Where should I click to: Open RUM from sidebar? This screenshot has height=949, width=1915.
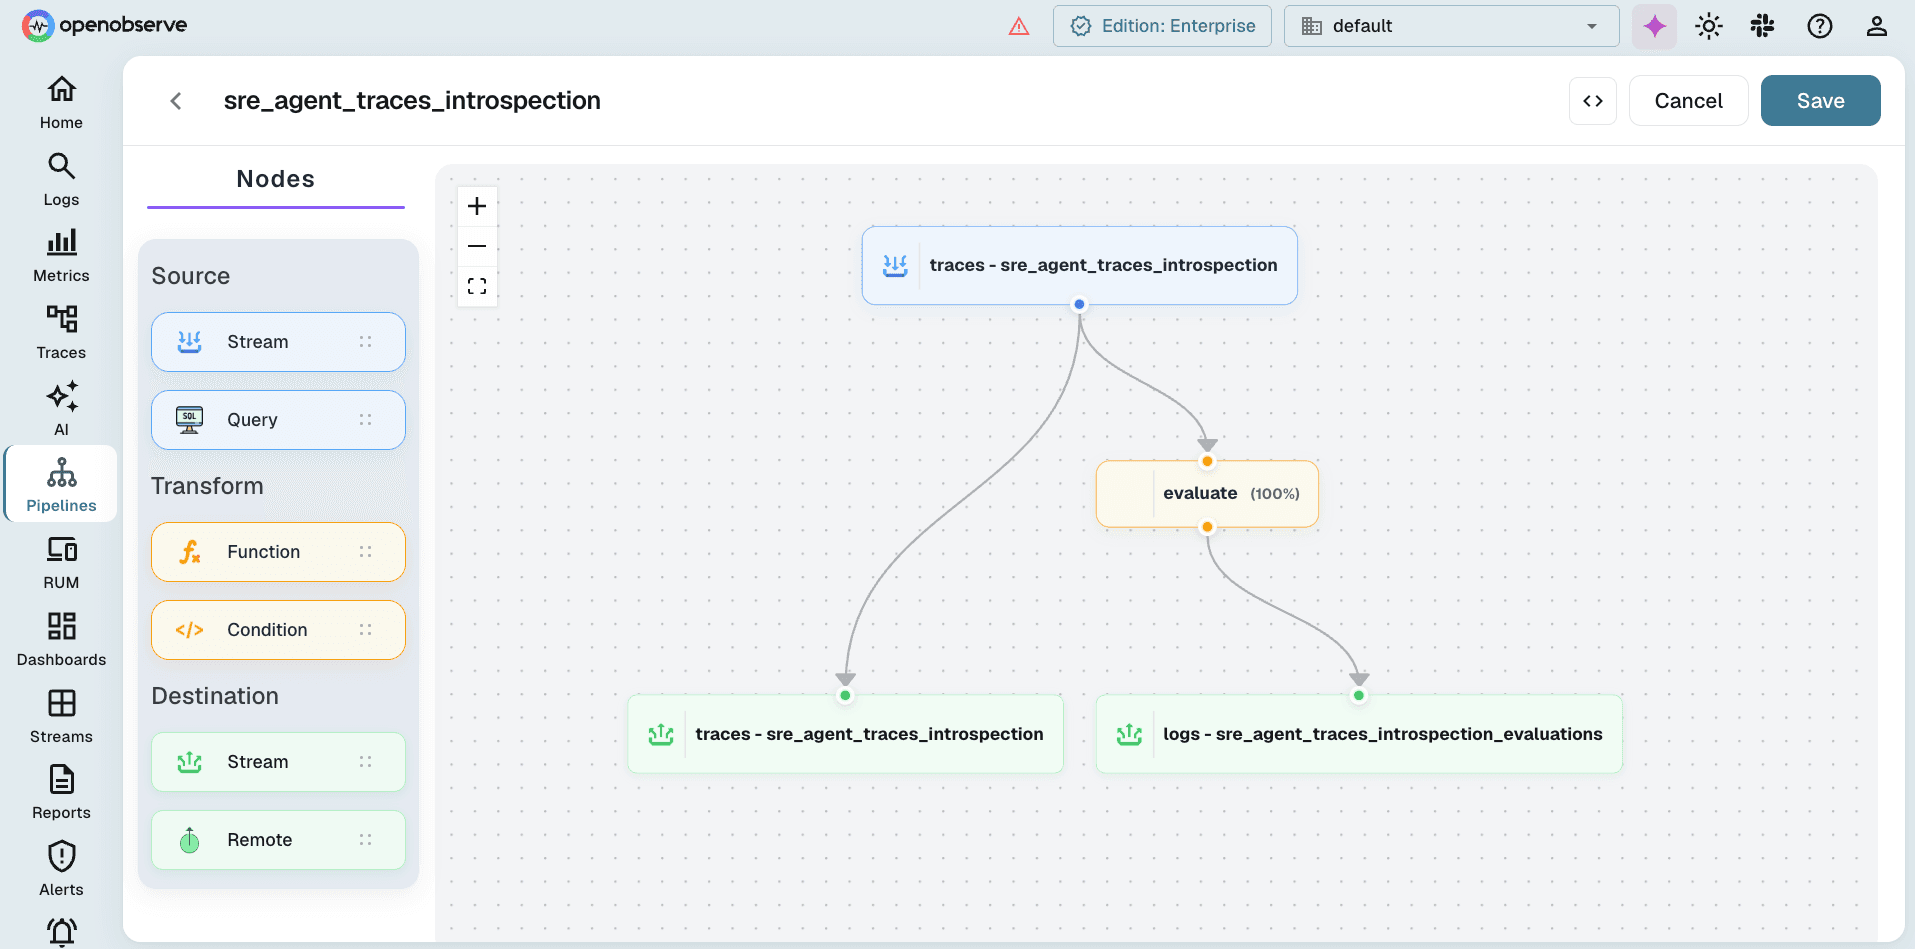tap(61, 563)
